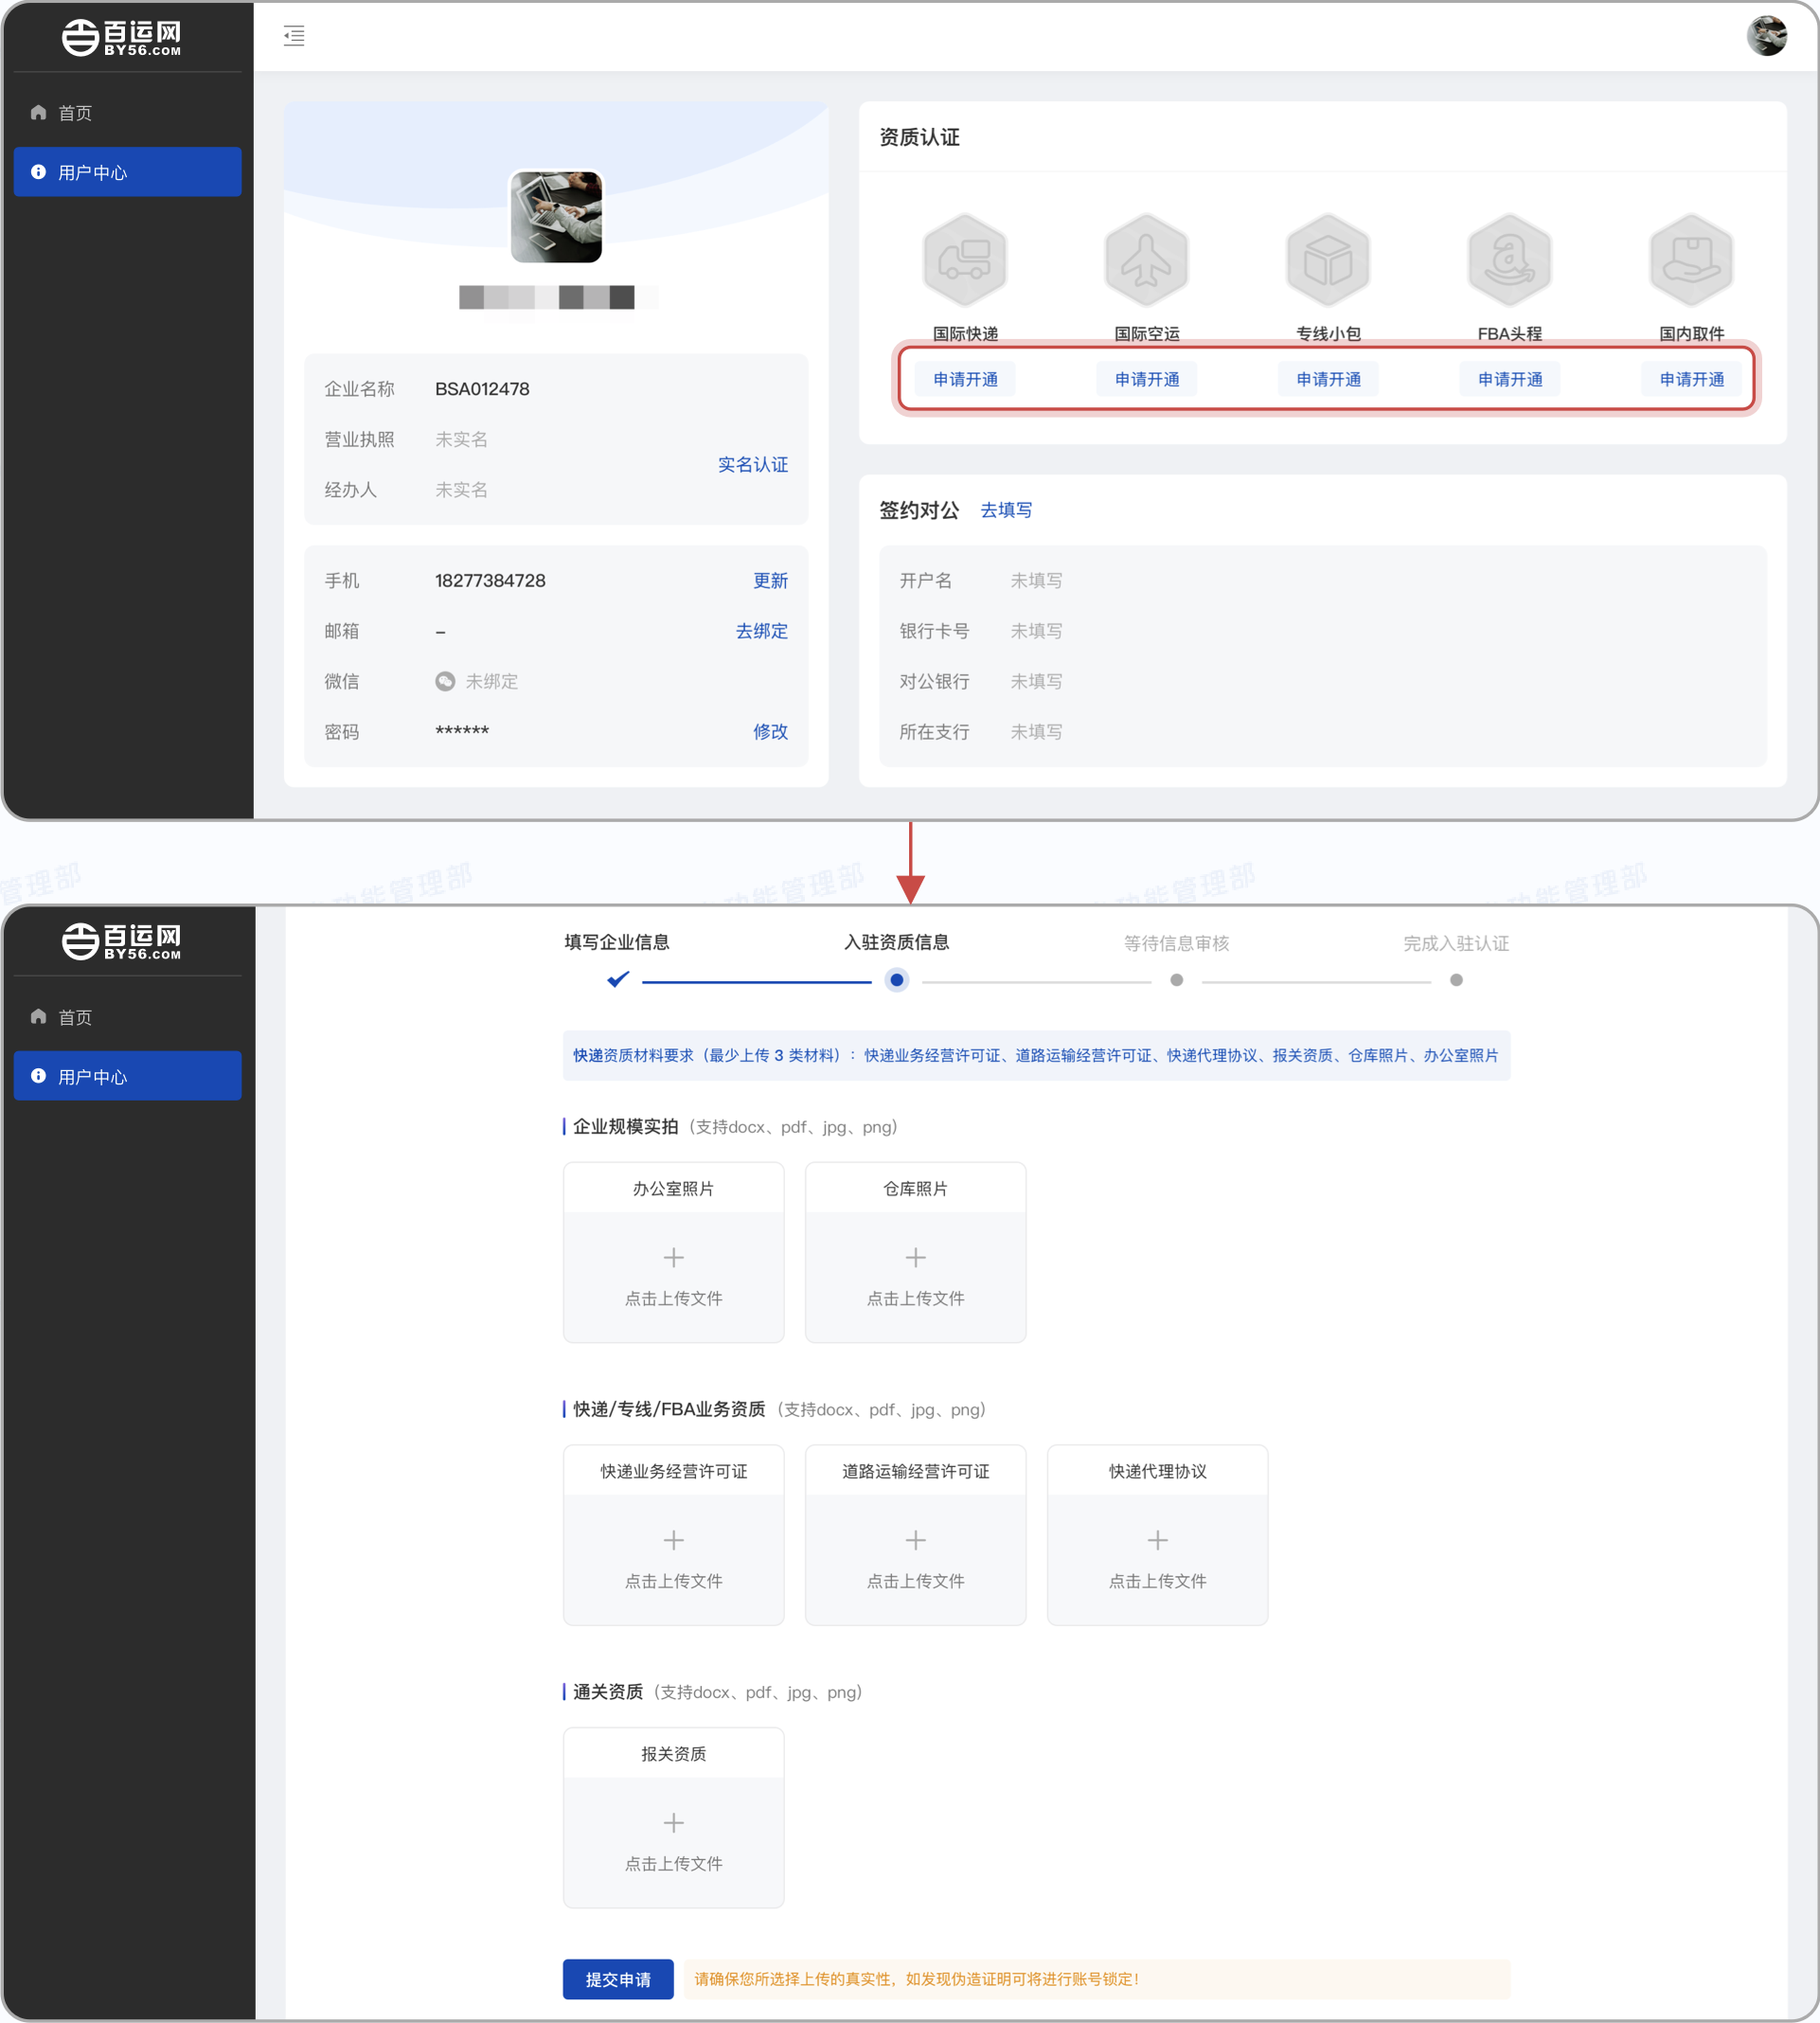Click 去填写 next to 签约对公
The height and width of the screenshot is (2023, 1820).
click(x=1005, y=510)
